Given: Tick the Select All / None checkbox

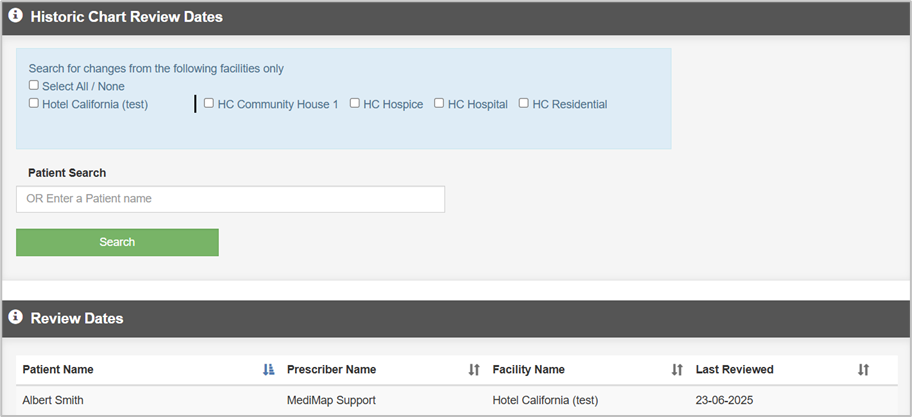Looking at the screenshot, I should 34,86.
